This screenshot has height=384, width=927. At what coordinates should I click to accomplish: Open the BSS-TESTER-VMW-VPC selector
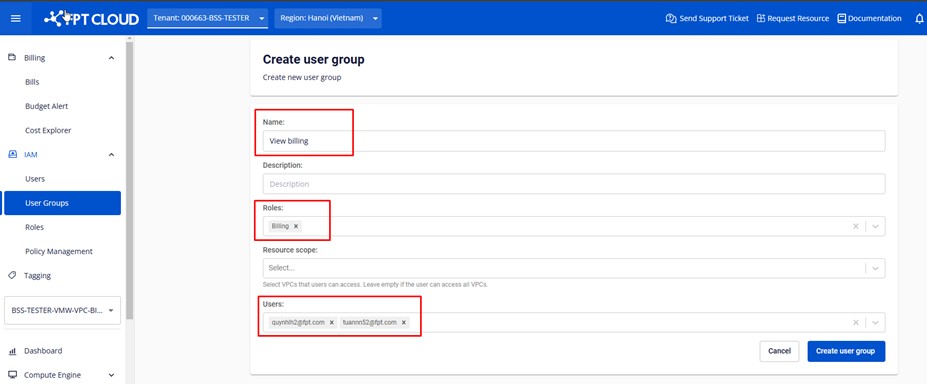[63, 310]
